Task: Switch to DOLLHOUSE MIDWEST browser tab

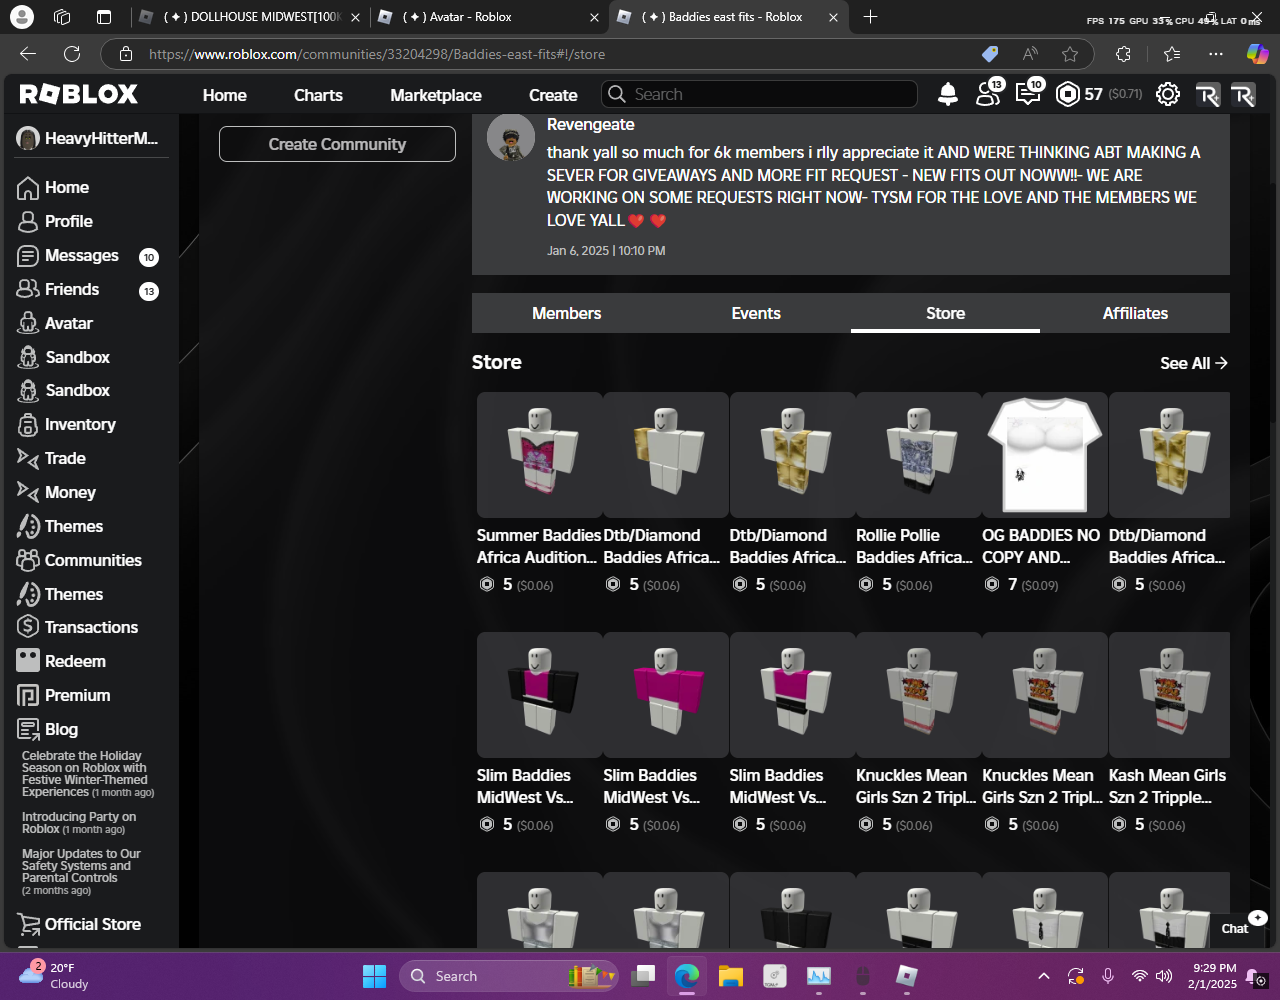Action: [x=249, y=17]
